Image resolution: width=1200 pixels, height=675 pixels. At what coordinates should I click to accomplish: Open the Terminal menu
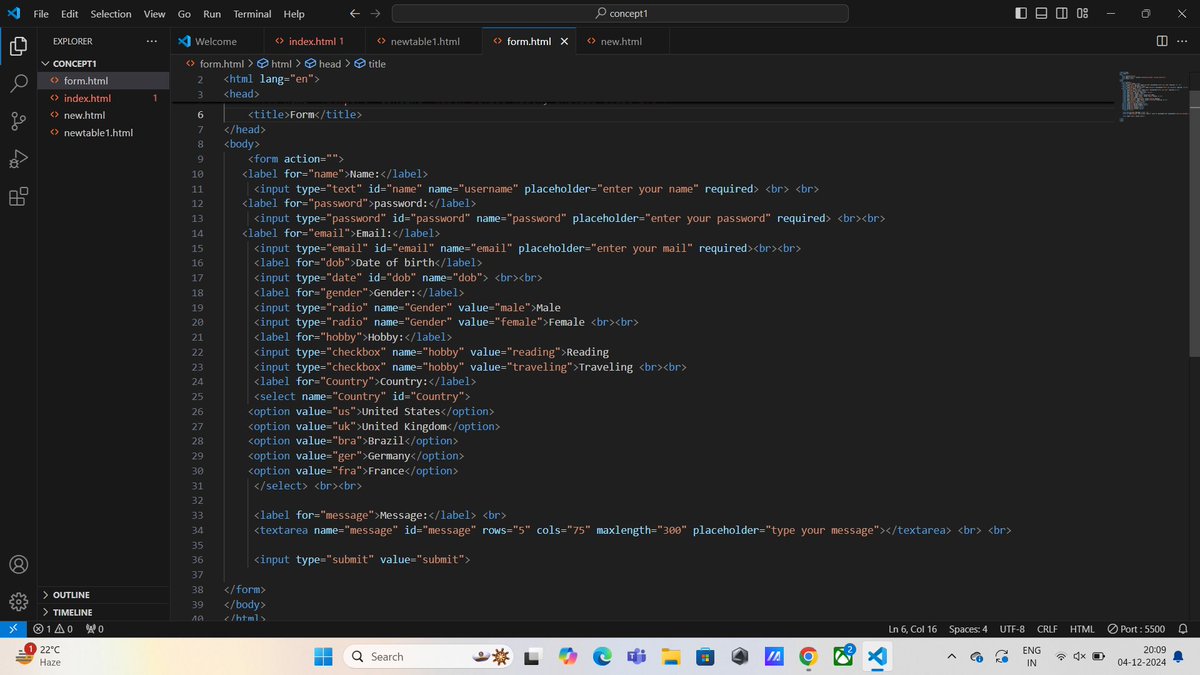252,14
